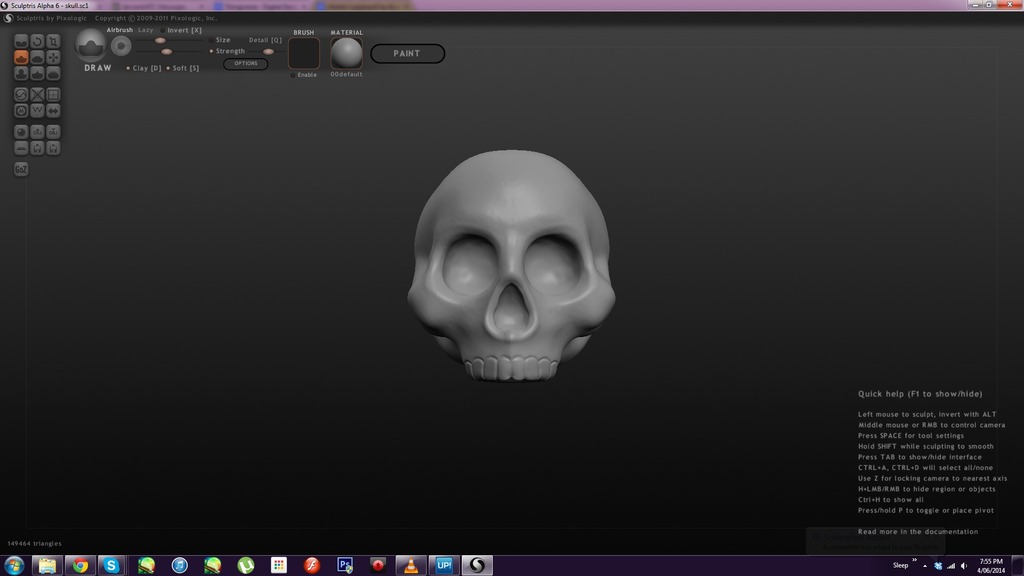Click the 'DRAW' tool label
The width and height of the screenshot is (1024, 576).
(x=98, y=68)
